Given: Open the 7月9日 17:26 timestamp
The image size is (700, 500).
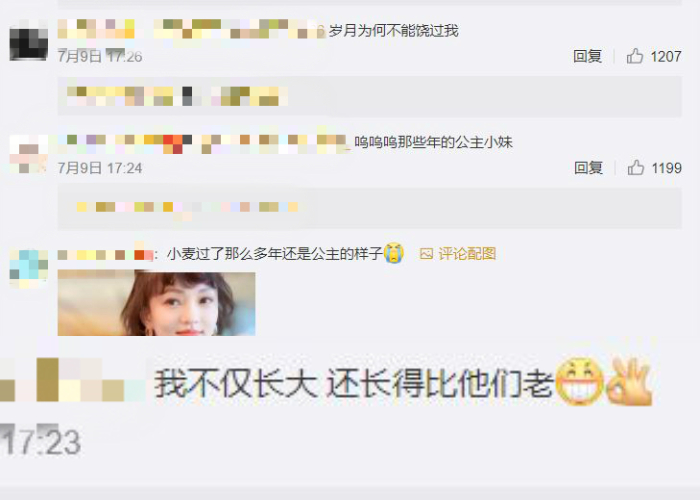Looking at the screenshot, I should 100,56.
